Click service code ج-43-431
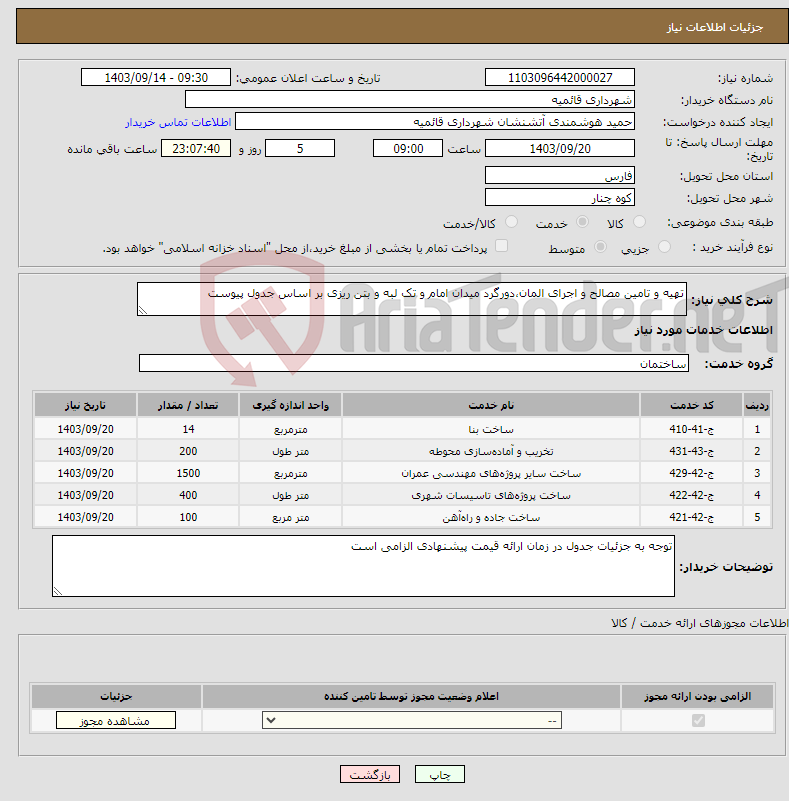Image resolution: width=789 pixels, height=801 pixels. point(691,451)
